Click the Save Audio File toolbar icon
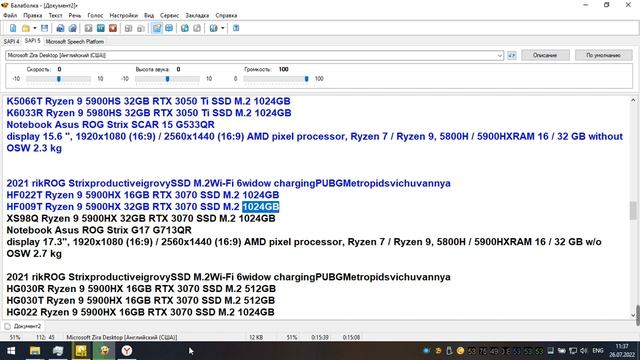This screenshot has width=640, height=360. coord(60,28)
